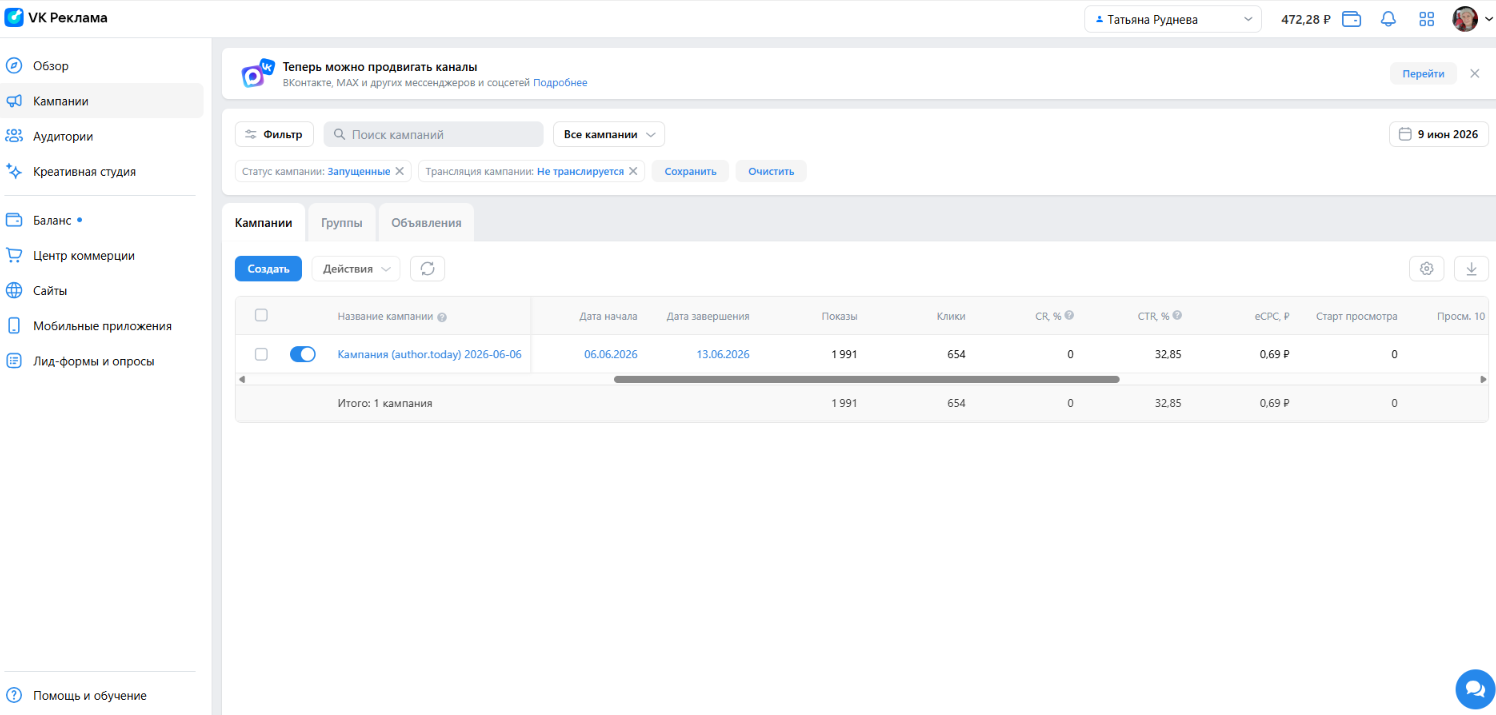Open table settings gear icon
Image resolution: width=1496 pixels, height=715 pixels.
(1427, 269)
